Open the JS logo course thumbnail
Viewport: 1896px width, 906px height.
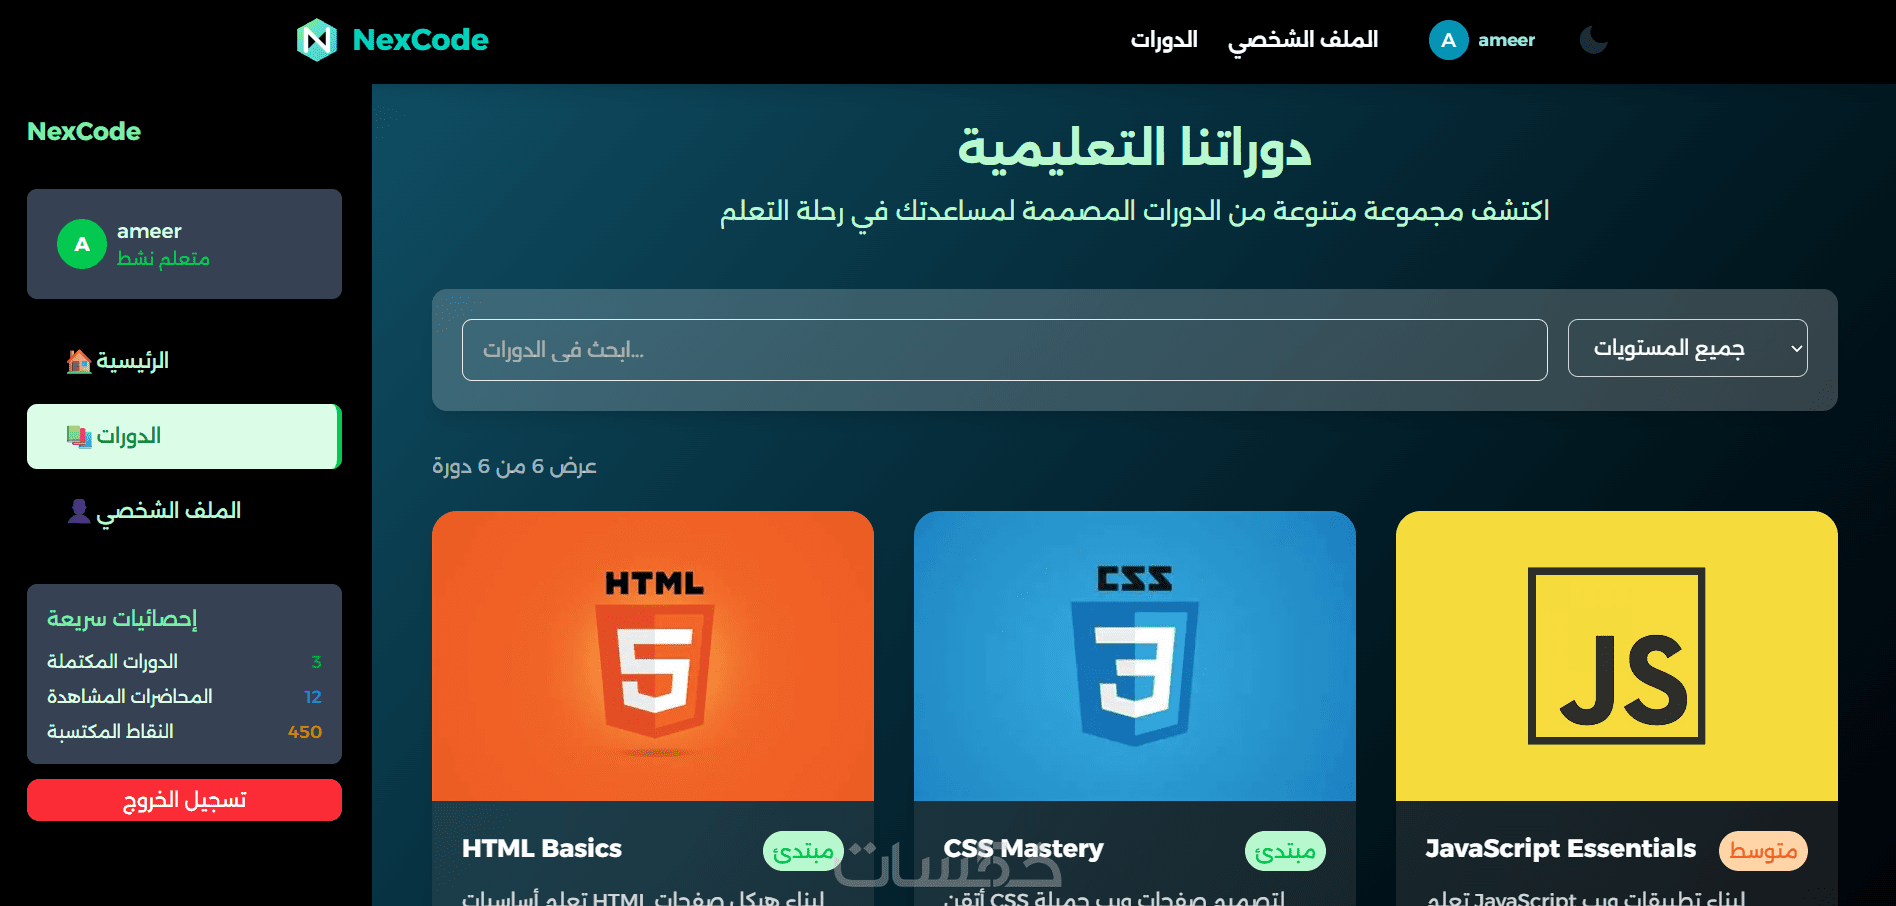[1617, 656]
